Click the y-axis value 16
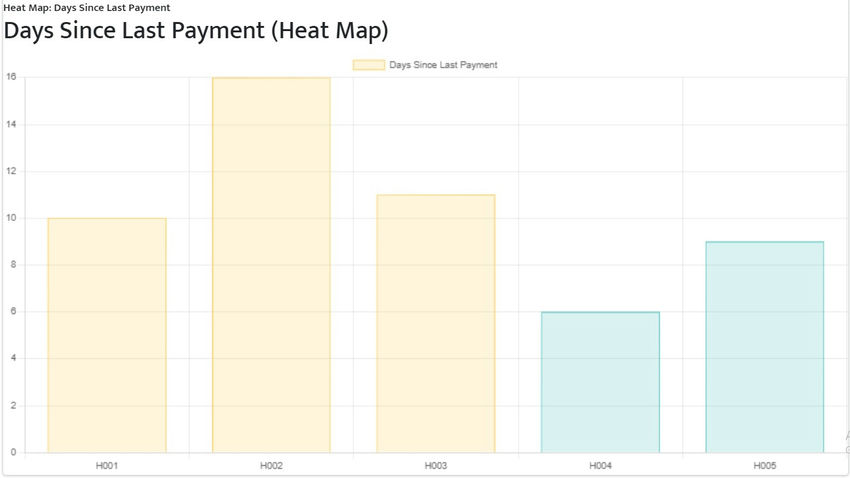 pyautogui.click(x=11, y=77)
